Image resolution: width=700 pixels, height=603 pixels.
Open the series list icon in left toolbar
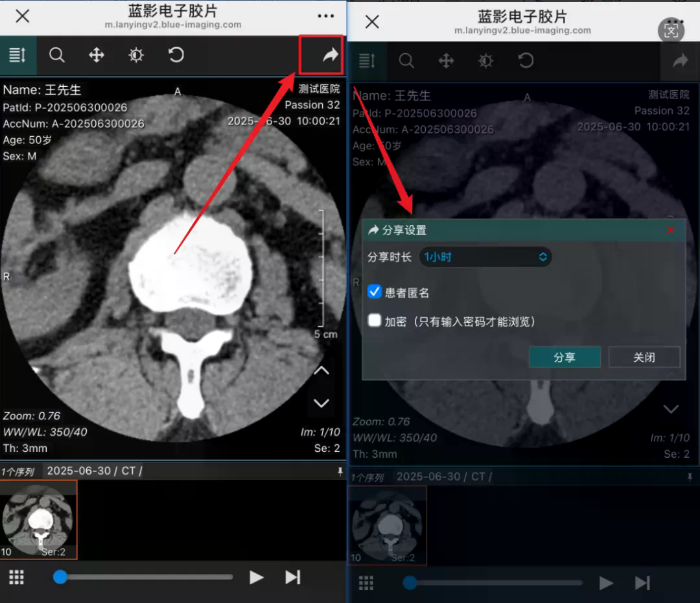tap(17, 56)
